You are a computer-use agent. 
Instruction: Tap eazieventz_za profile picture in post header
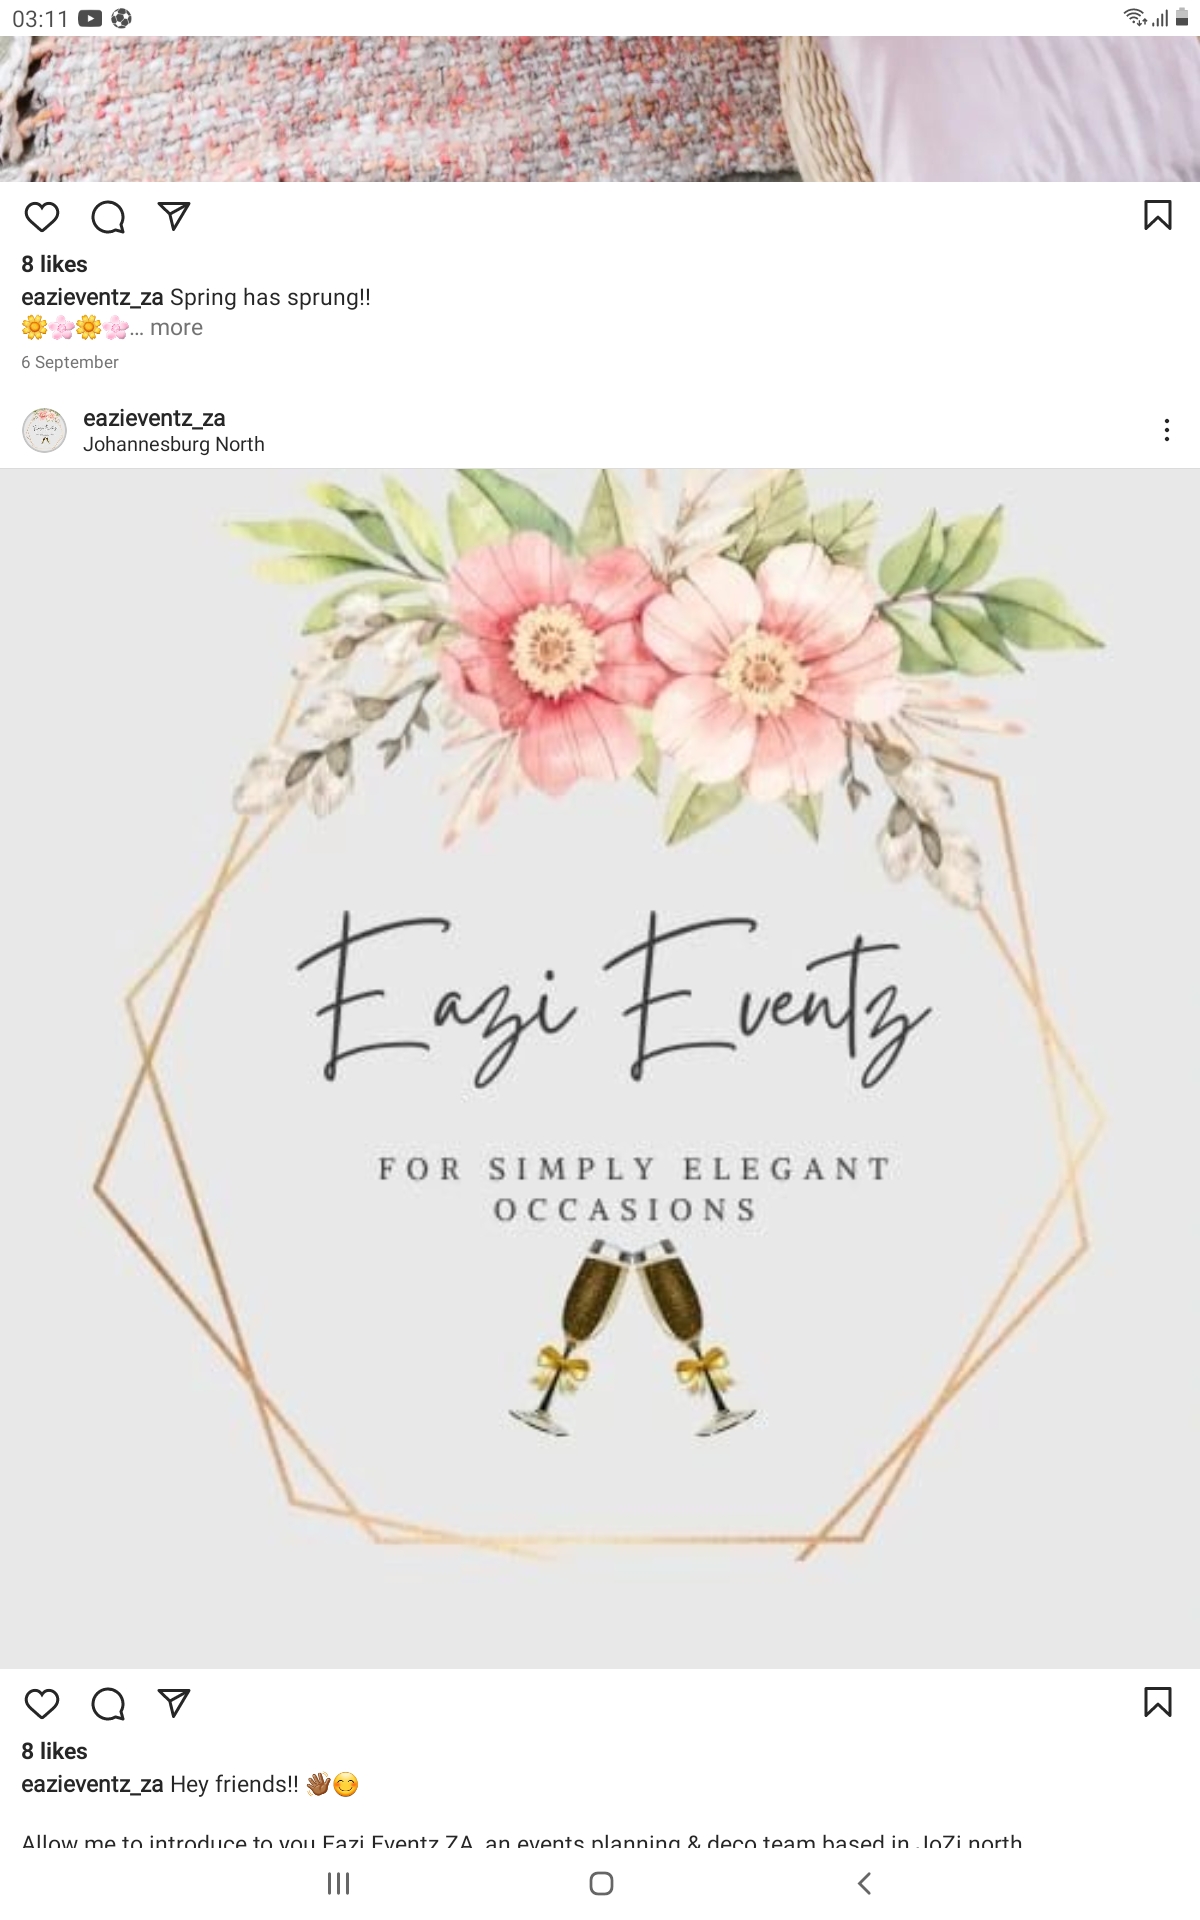45,430
